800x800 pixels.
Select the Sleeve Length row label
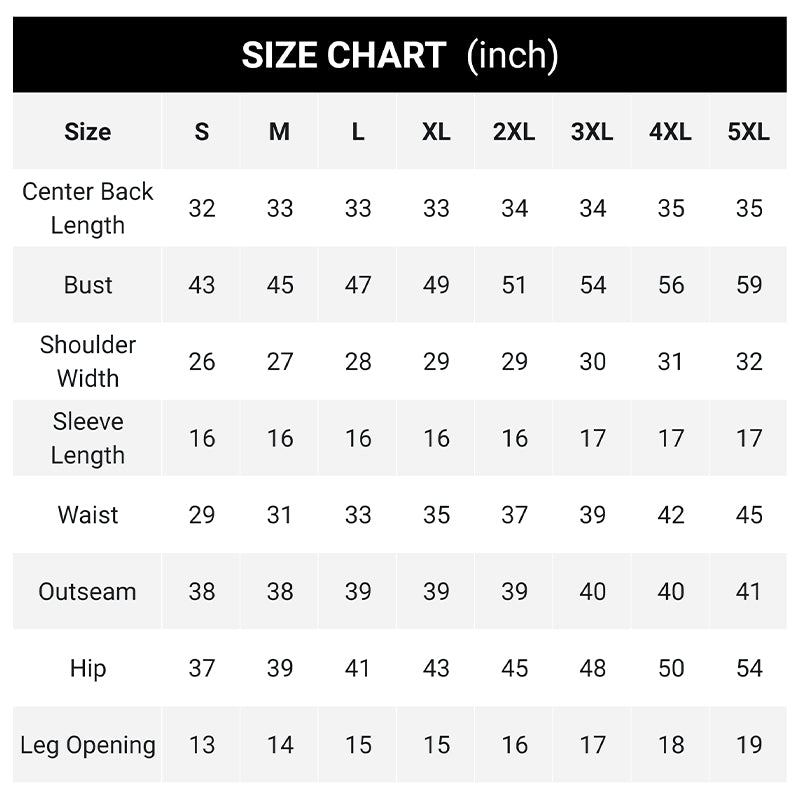click(x=88, y=438)
